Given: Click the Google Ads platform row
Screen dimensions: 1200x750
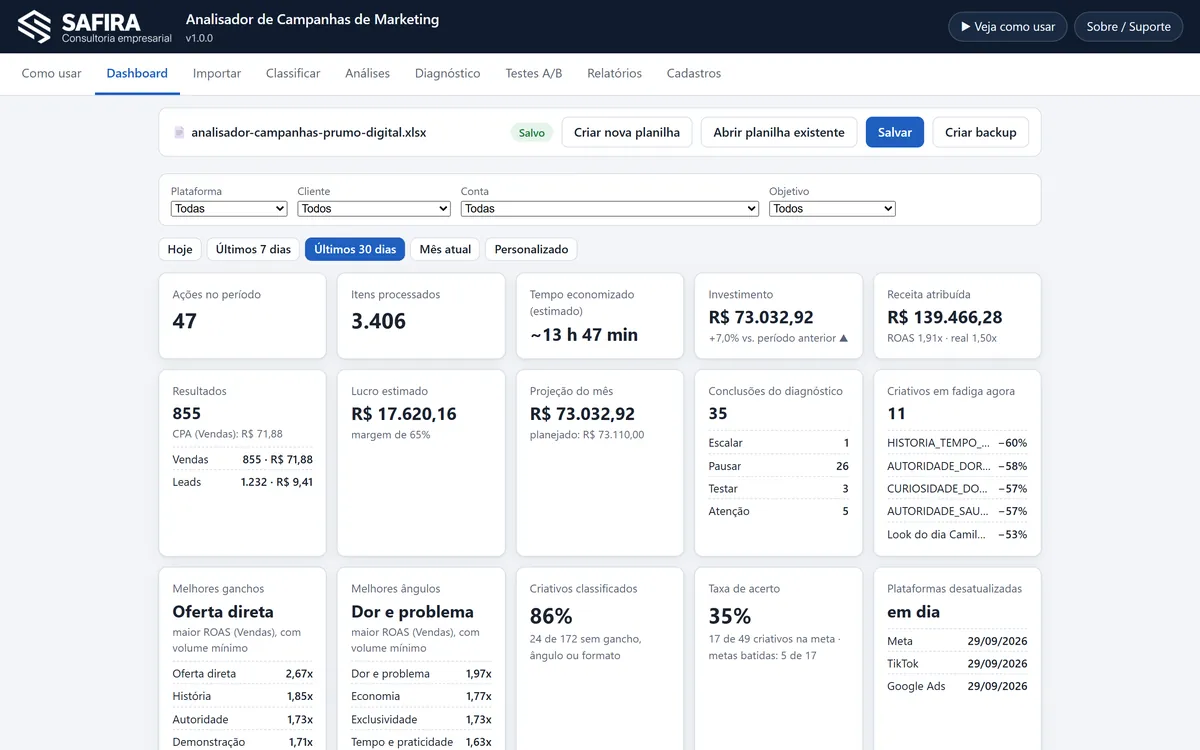Looking at the screenshot, I should 957,686.
